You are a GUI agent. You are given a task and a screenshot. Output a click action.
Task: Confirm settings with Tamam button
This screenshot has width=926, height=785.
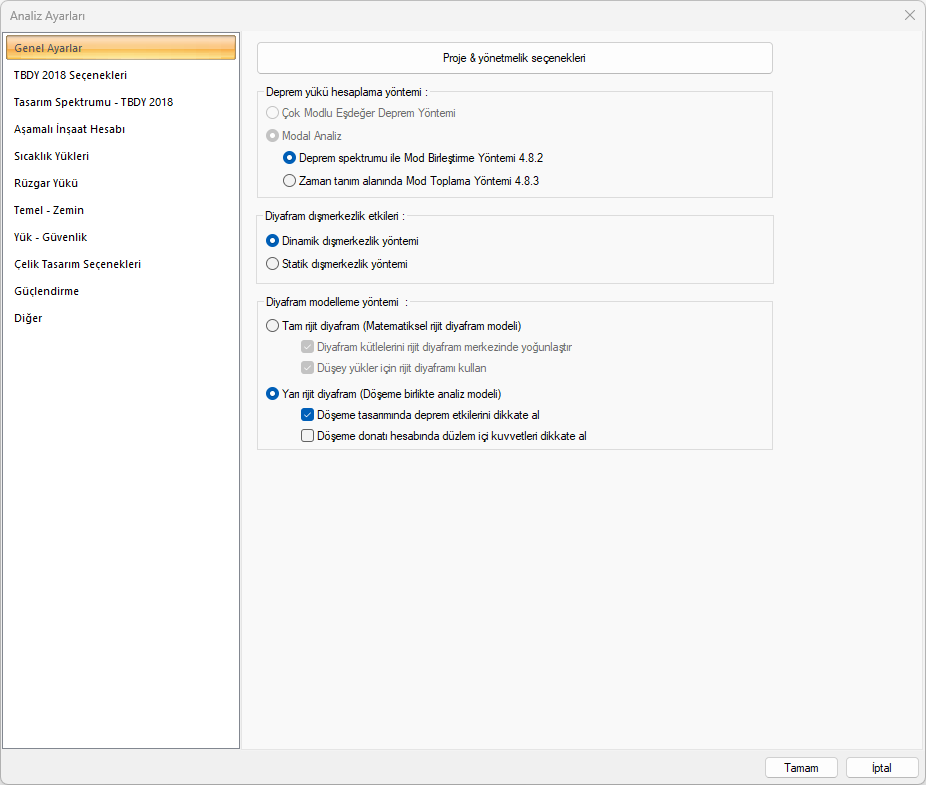pos(801,768)
